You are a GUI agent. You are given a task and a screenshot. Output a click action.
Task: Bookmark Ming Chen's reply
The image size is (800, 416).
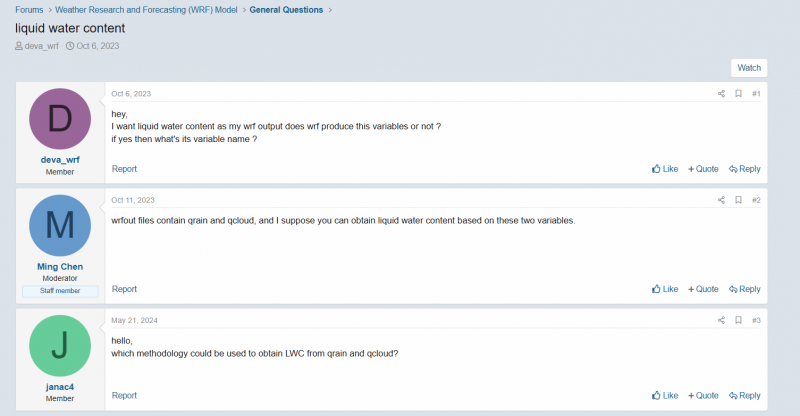[738, 200]
